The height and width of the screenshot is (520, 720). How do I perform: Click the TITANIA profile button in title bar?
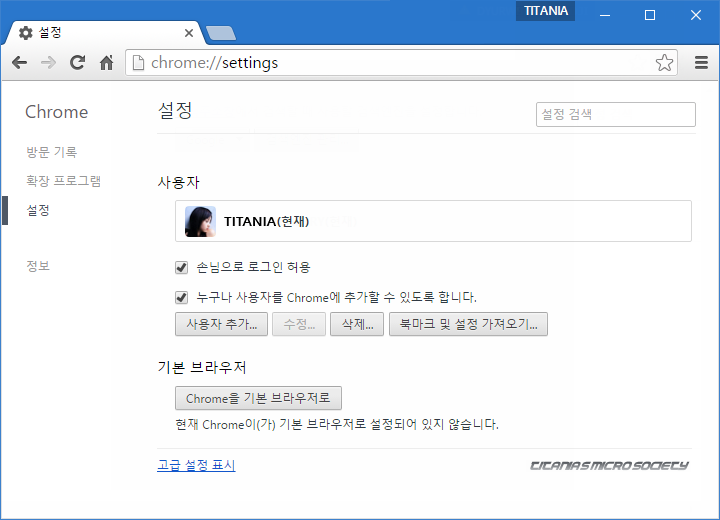click(x=546, y=11)
